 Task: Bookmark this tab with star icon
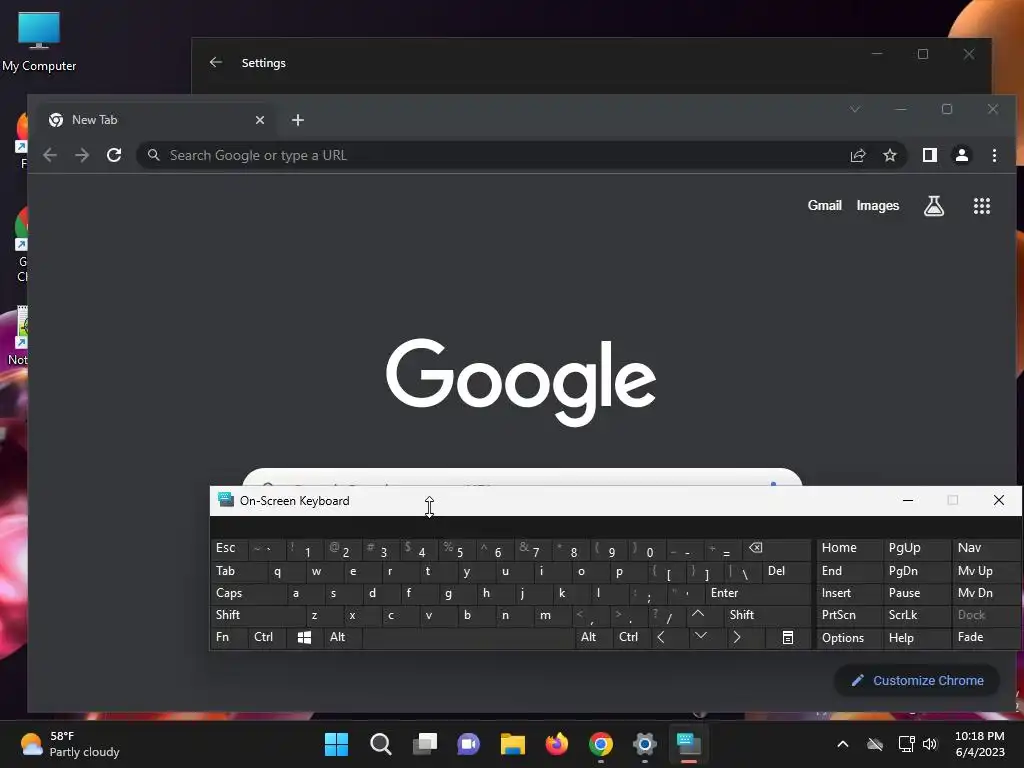889,155
